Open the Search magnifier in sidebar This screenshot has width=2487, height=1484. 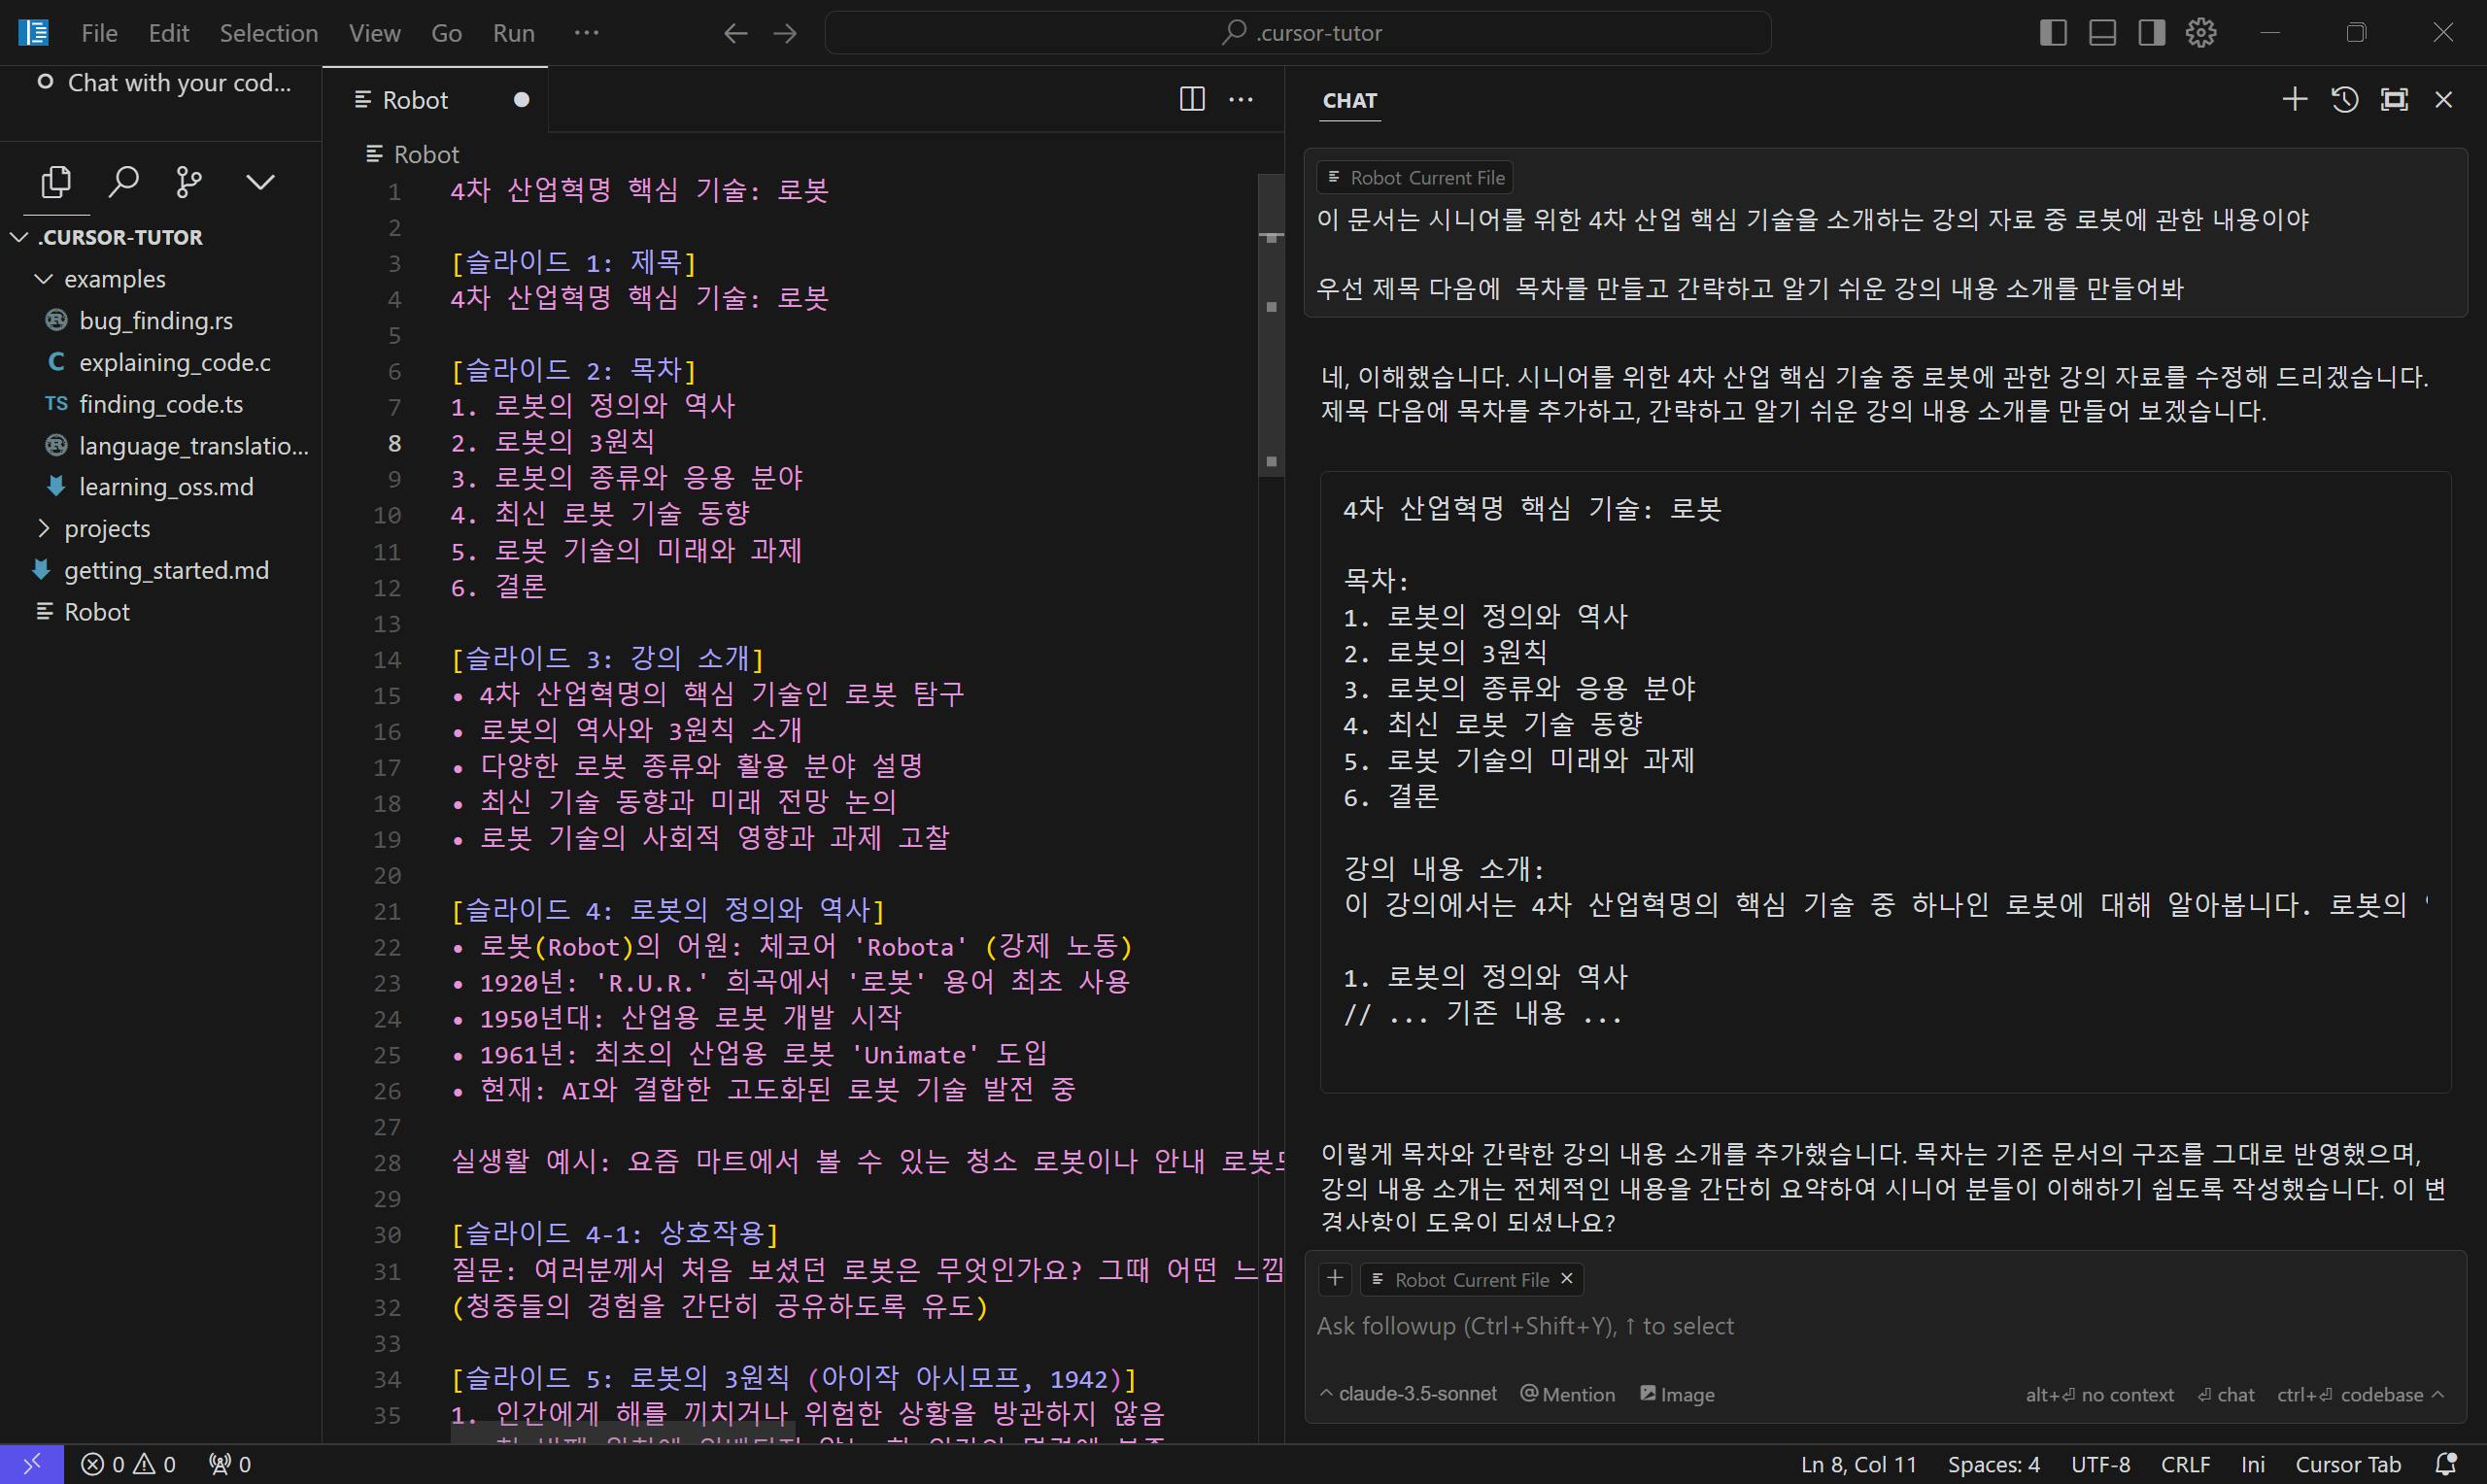[123, 182]
